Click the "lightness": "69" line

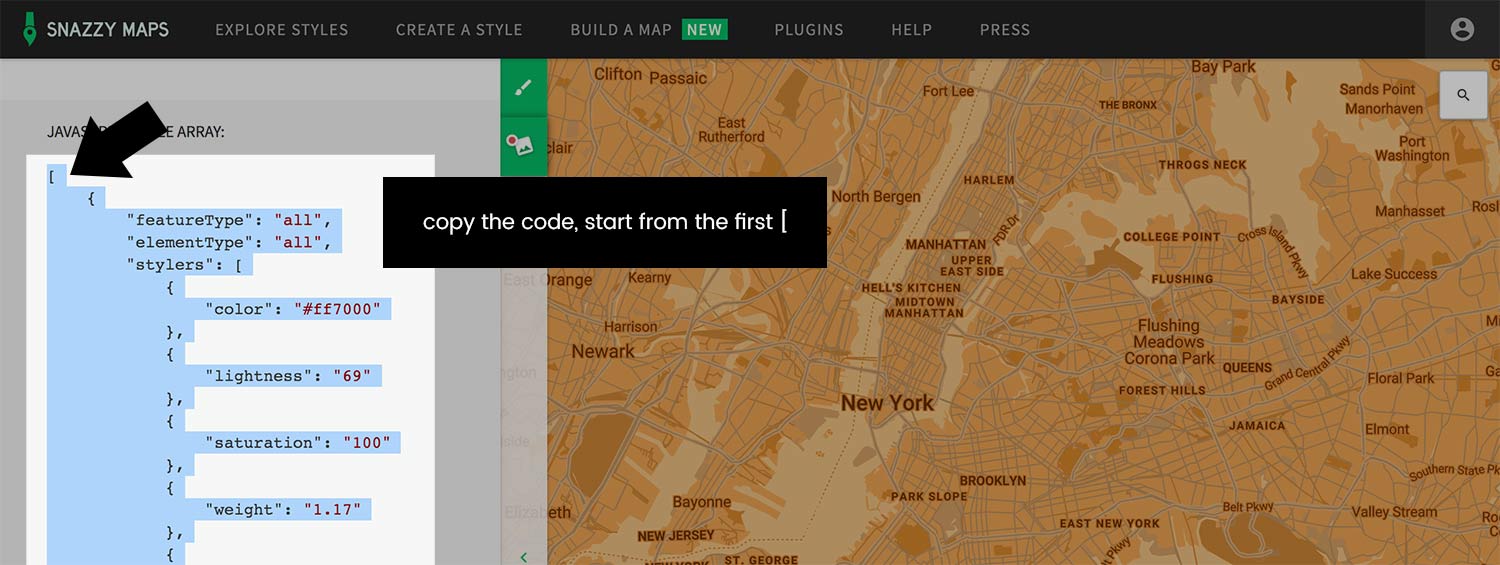288,376
